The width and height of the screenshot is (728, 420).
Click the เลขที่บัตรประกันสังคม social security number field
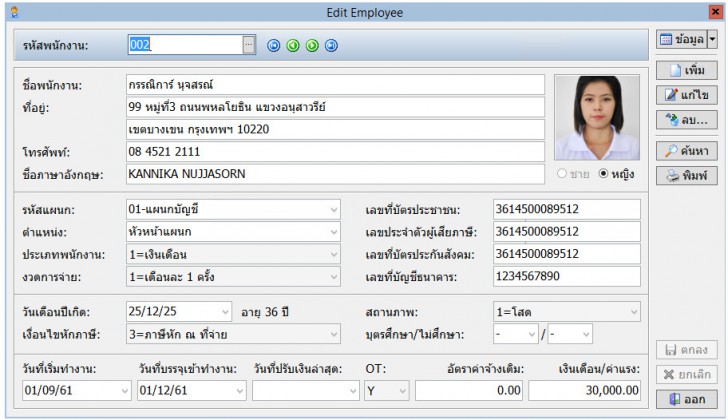click(x=567, y=254)
